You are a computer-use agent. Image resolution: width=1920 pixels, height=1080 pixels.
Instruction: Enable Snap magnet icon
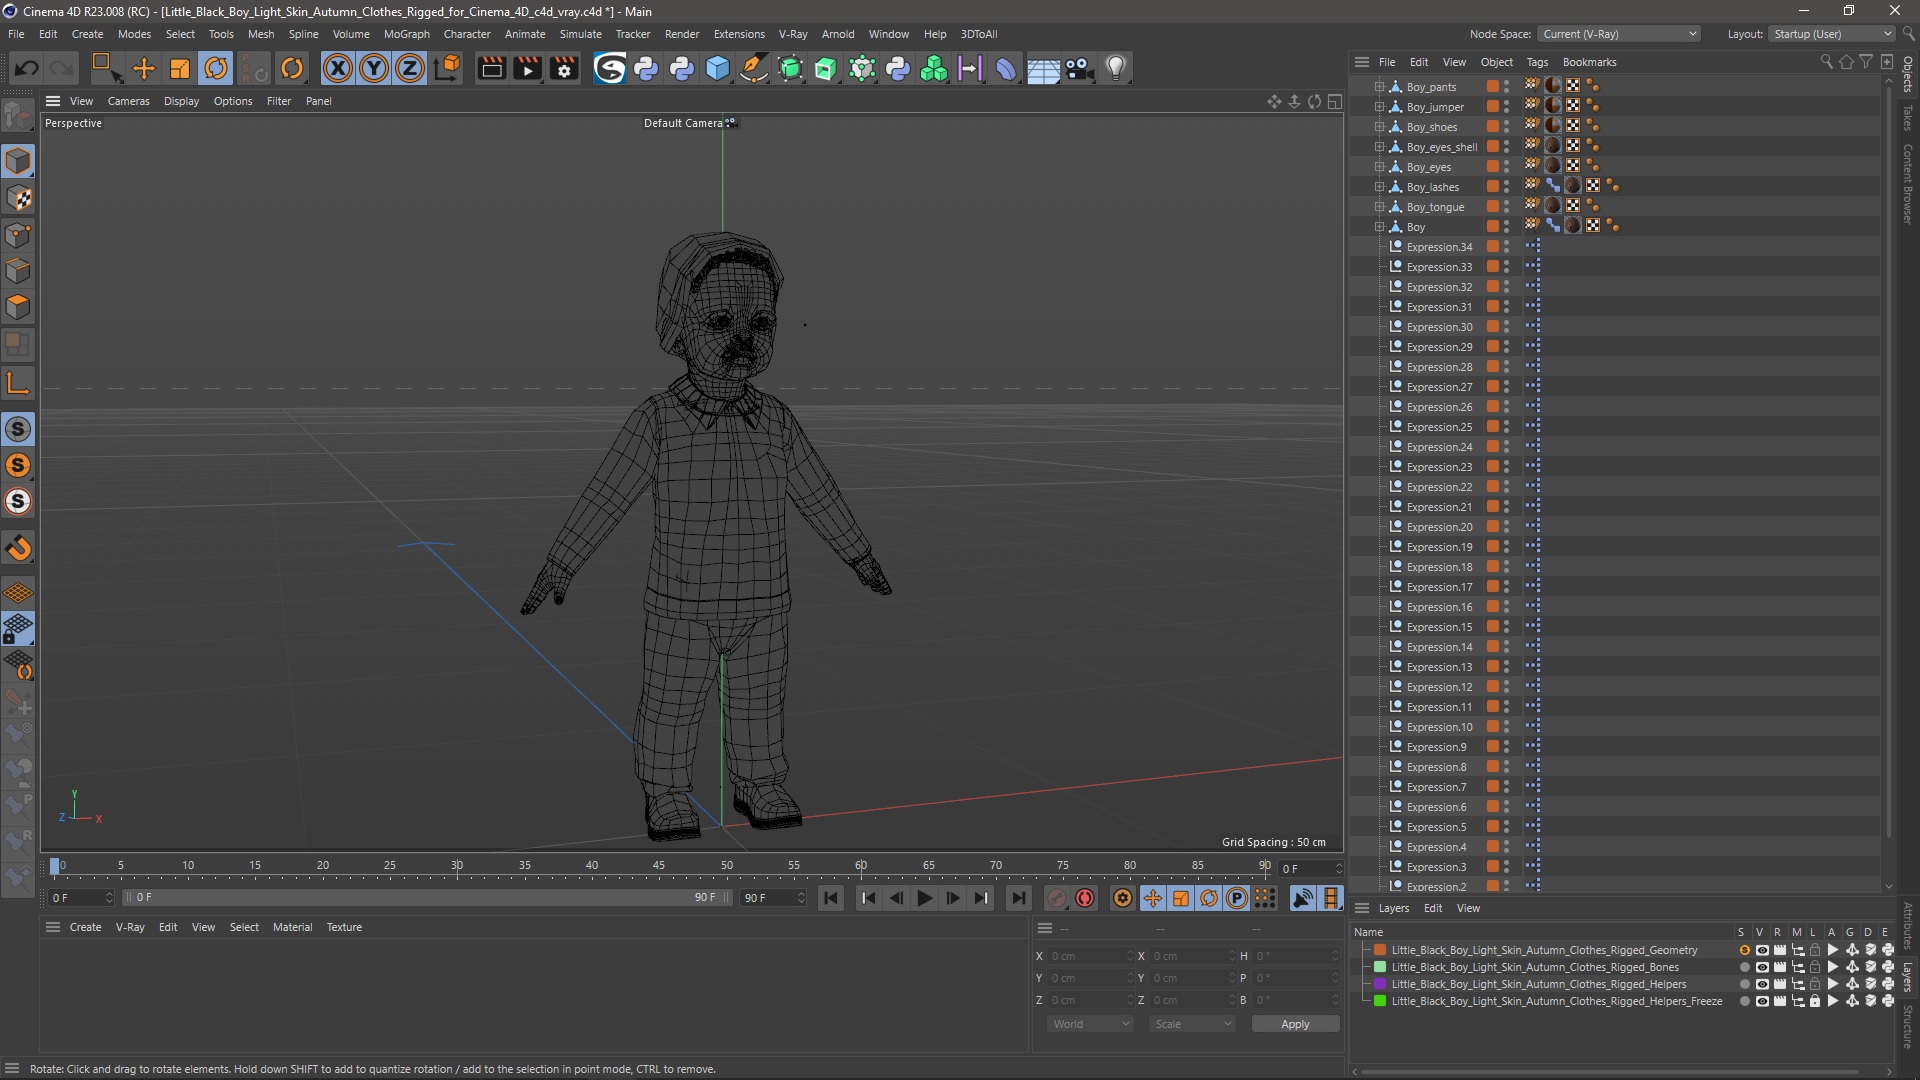click(18, 548)
